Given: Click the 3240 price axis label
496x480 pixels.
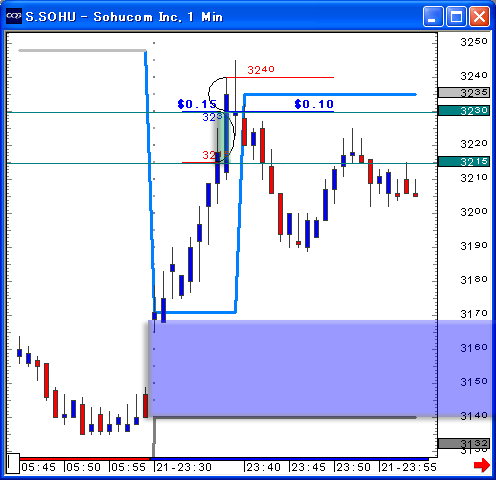Looking at the screenshot, I should click(x=474, y=76).
